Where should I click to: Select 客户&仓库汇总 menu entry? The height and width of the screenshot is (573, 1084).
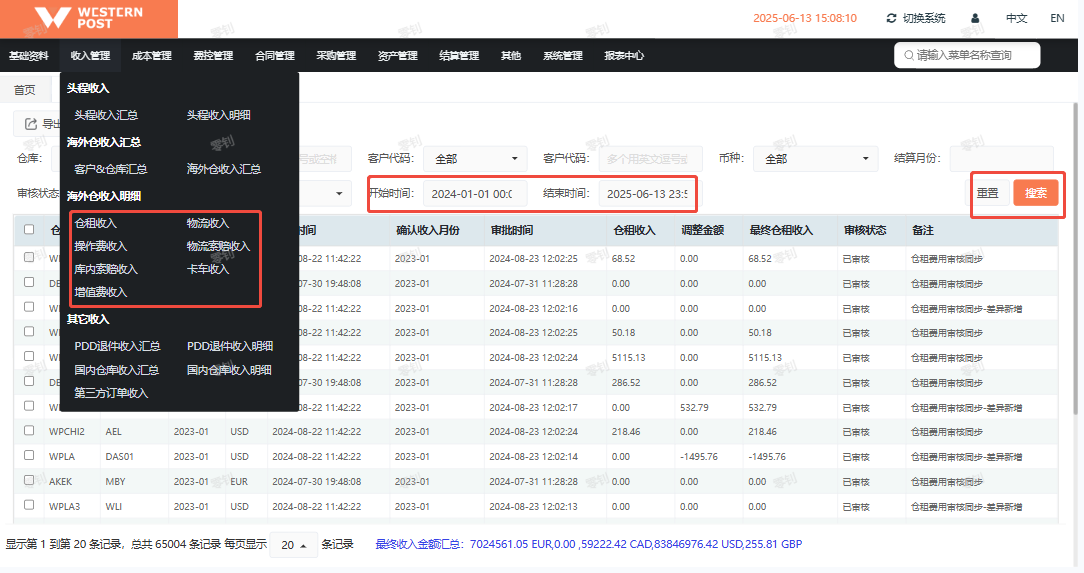click(111, 169)
